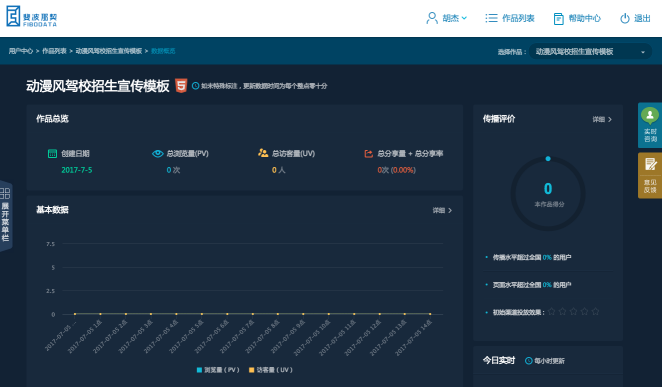The width and height of the screenshot is (662, 387).
Task: Click the 页面水平超过全国 0% 的用户 line
Action: pyautogui.click(x=532, y=285)
